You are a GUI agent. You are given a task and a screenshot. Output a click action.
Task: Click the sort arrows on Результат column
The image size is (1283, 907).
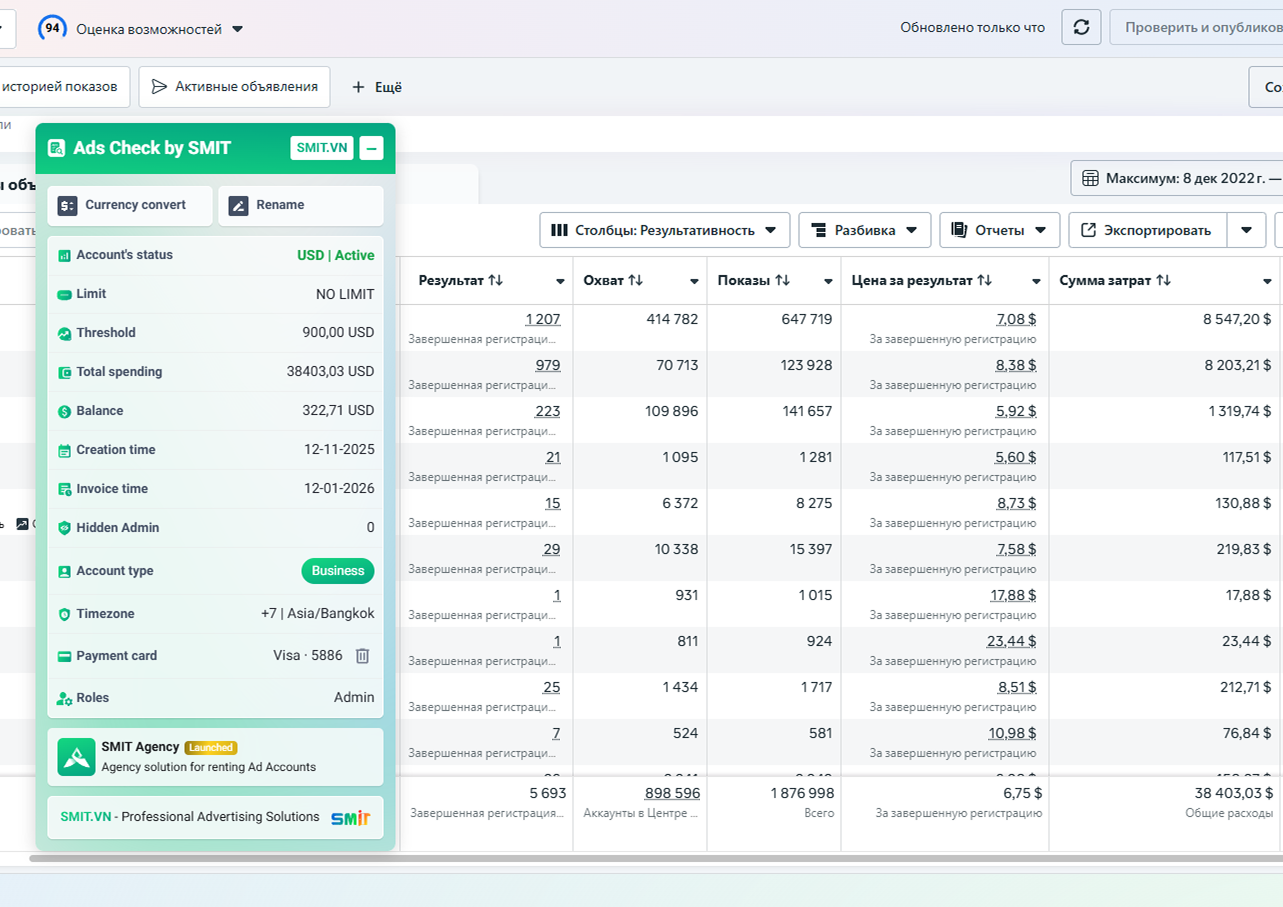[496, 281]
